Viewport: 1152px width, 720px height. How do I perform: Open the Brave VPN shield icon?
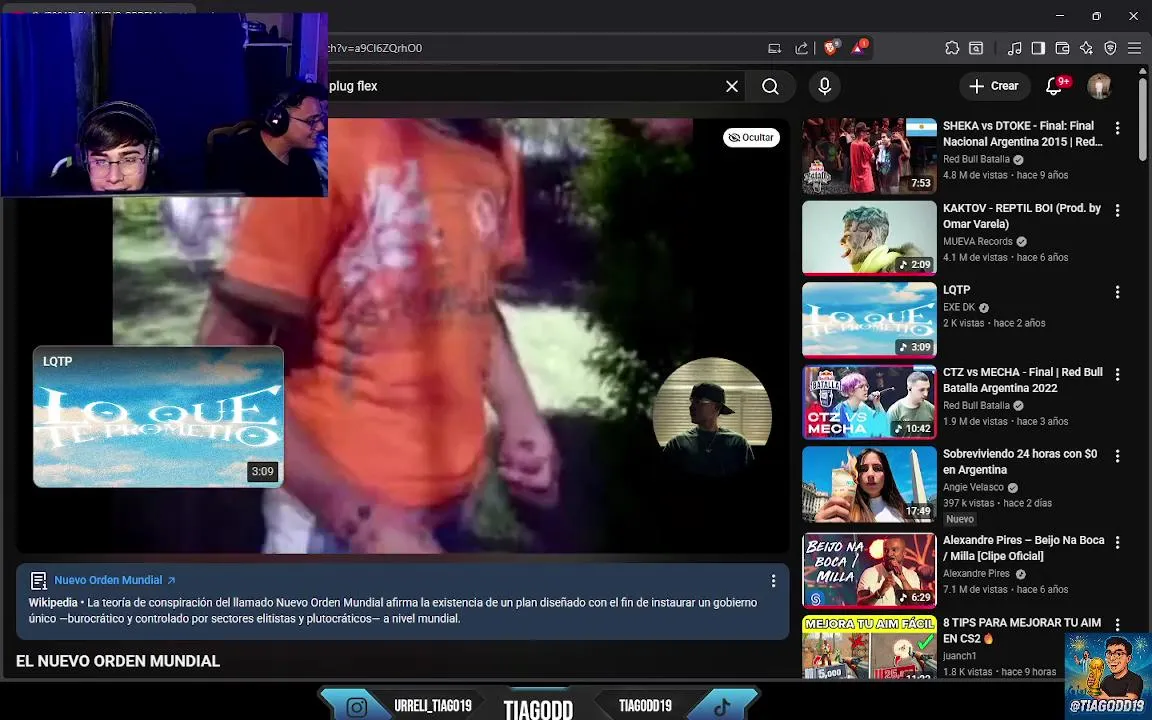1111,48
